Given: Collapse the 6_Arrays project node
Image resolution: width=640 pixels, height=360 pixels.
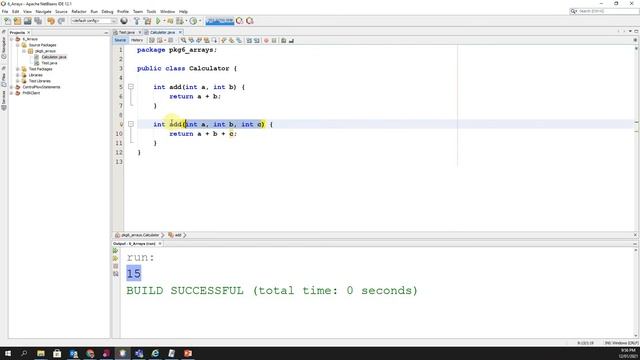Looking at the screenshot, I should pyautogui.click(x=11, y=39).
